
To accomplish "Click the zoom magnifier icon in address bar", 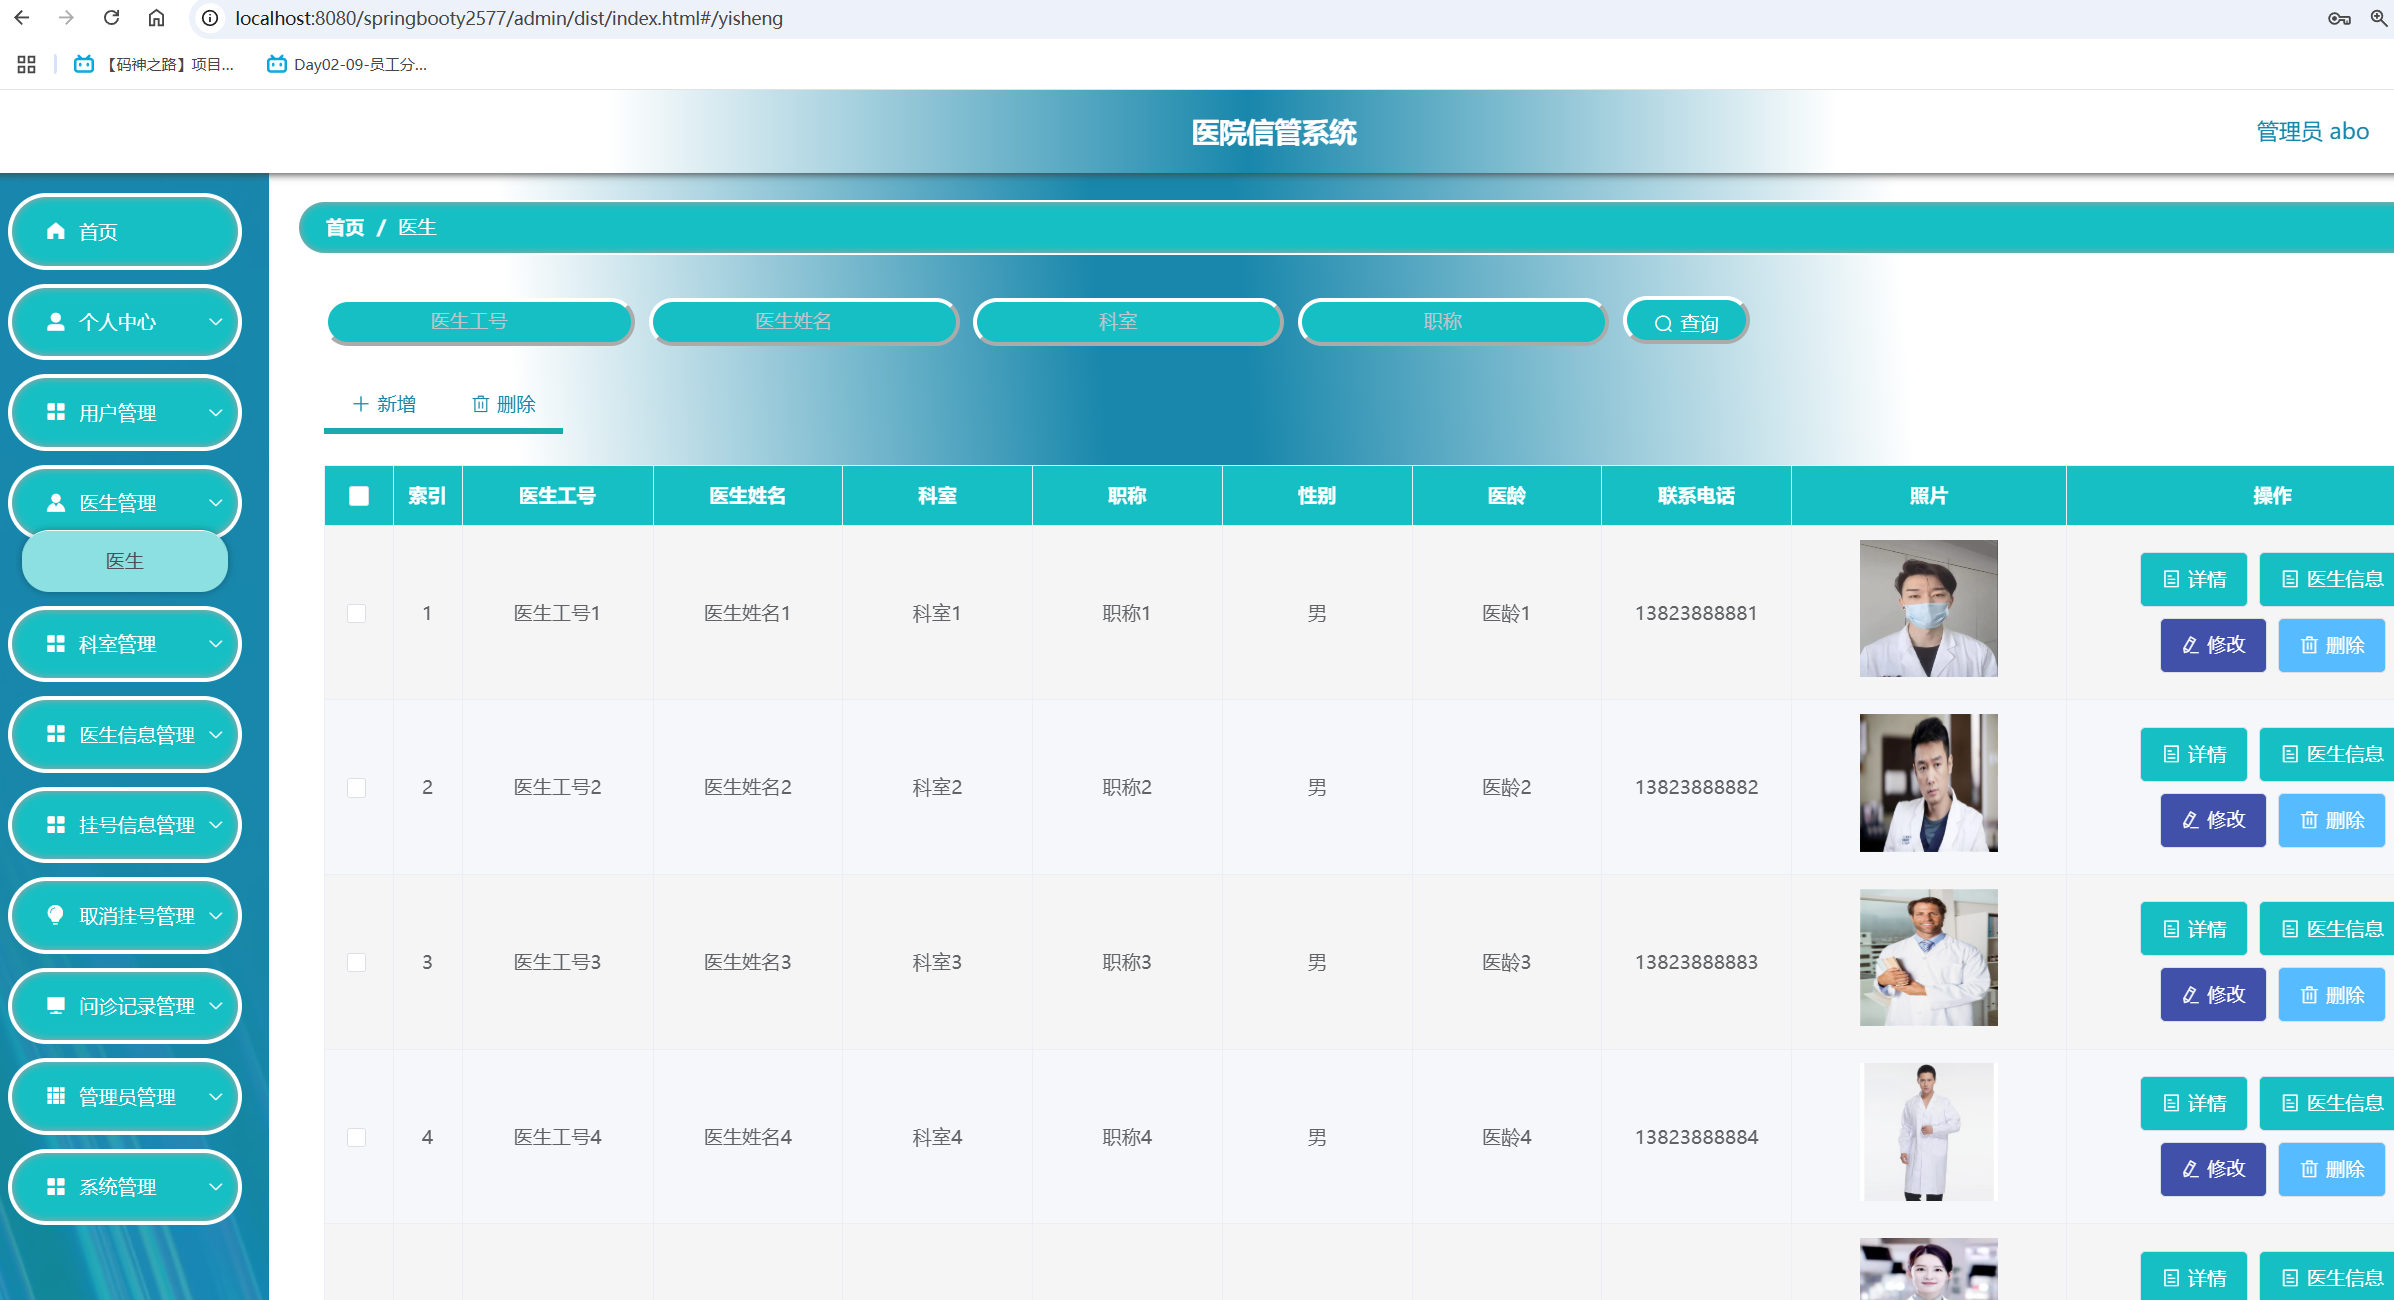I will click(2379, 18).
